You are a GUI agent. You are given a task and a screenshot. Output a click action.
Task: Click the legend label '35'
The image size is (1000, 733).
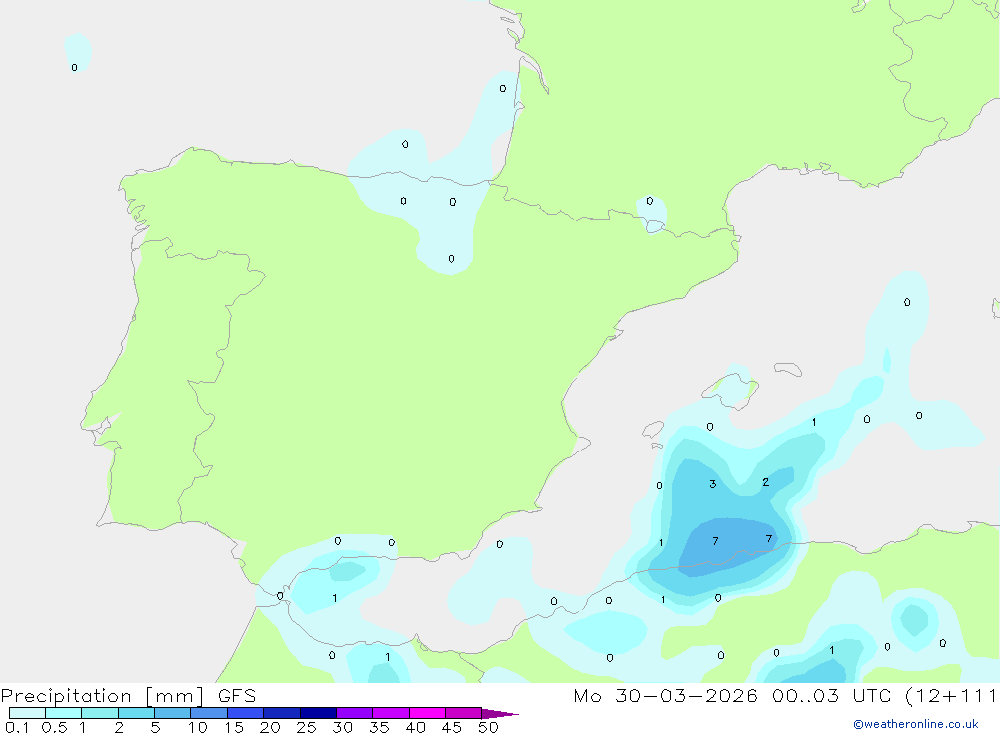click(x=379, y=727)
